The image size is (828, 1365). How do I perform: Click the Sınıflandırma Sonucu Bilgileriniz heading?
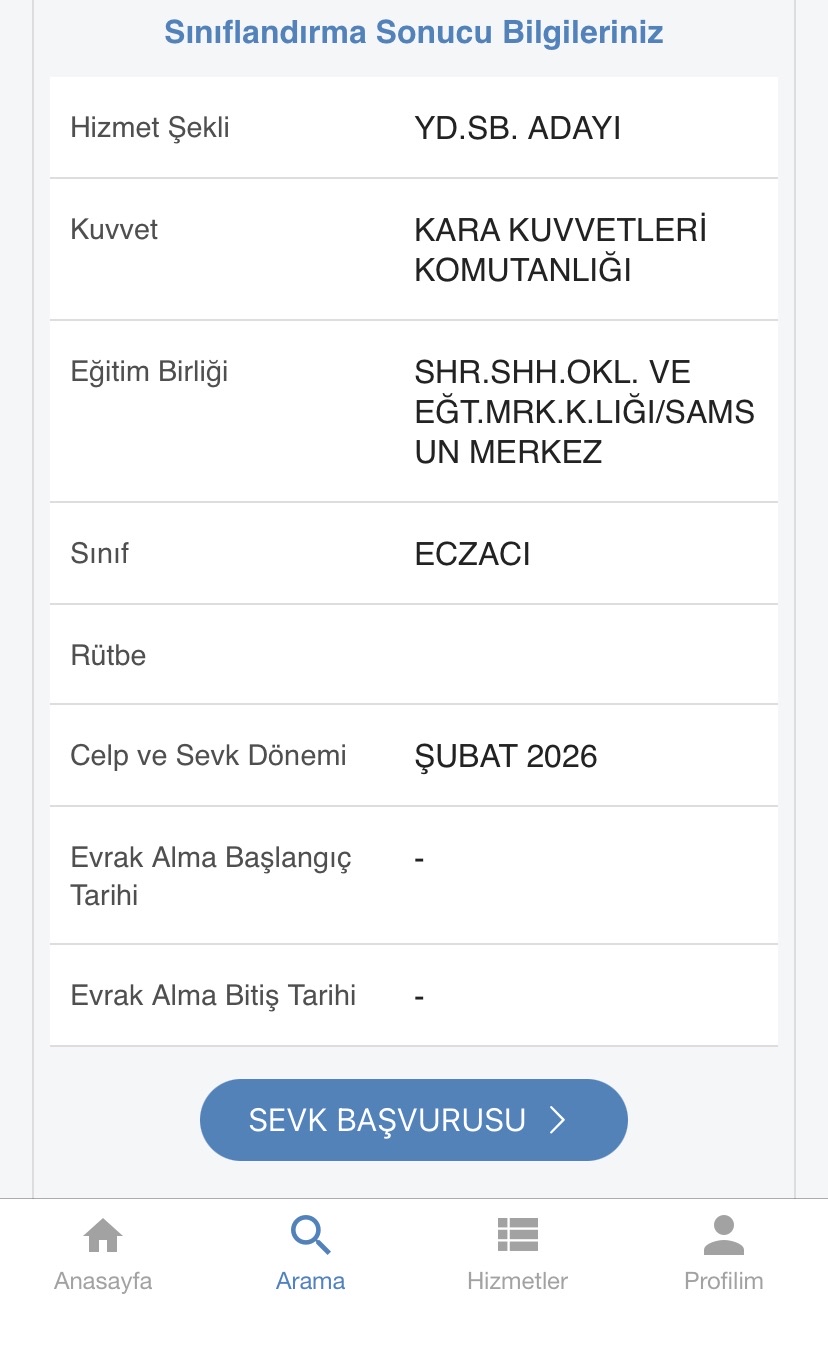(414, 32)
